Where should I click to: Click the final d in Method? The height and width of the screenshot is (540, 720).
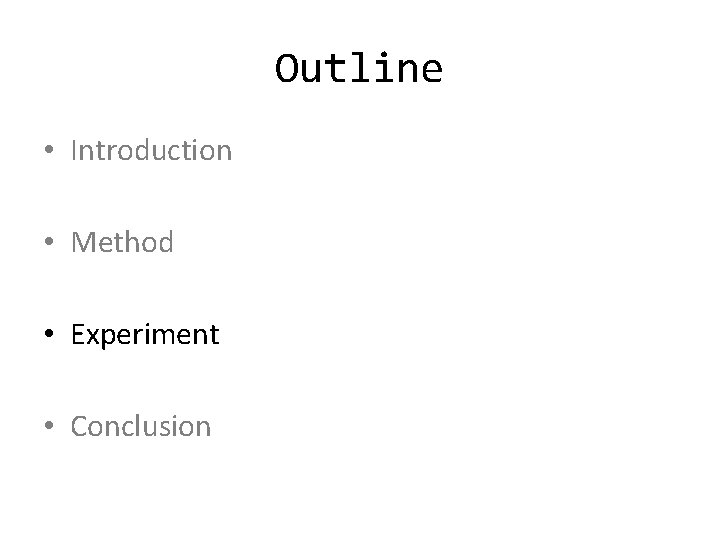(165, 242)
